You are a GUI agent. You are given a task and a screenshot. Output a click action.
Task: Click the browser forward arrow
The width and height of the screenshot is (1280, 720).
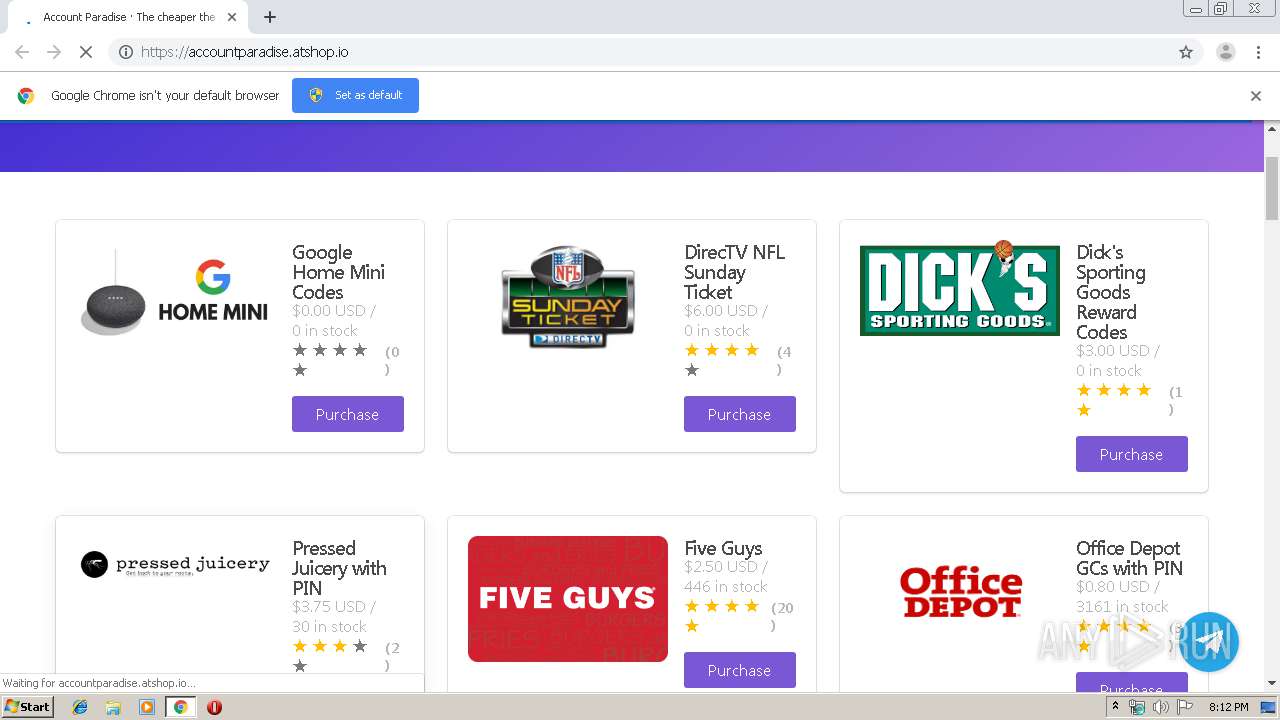click(x=54, y=52)
